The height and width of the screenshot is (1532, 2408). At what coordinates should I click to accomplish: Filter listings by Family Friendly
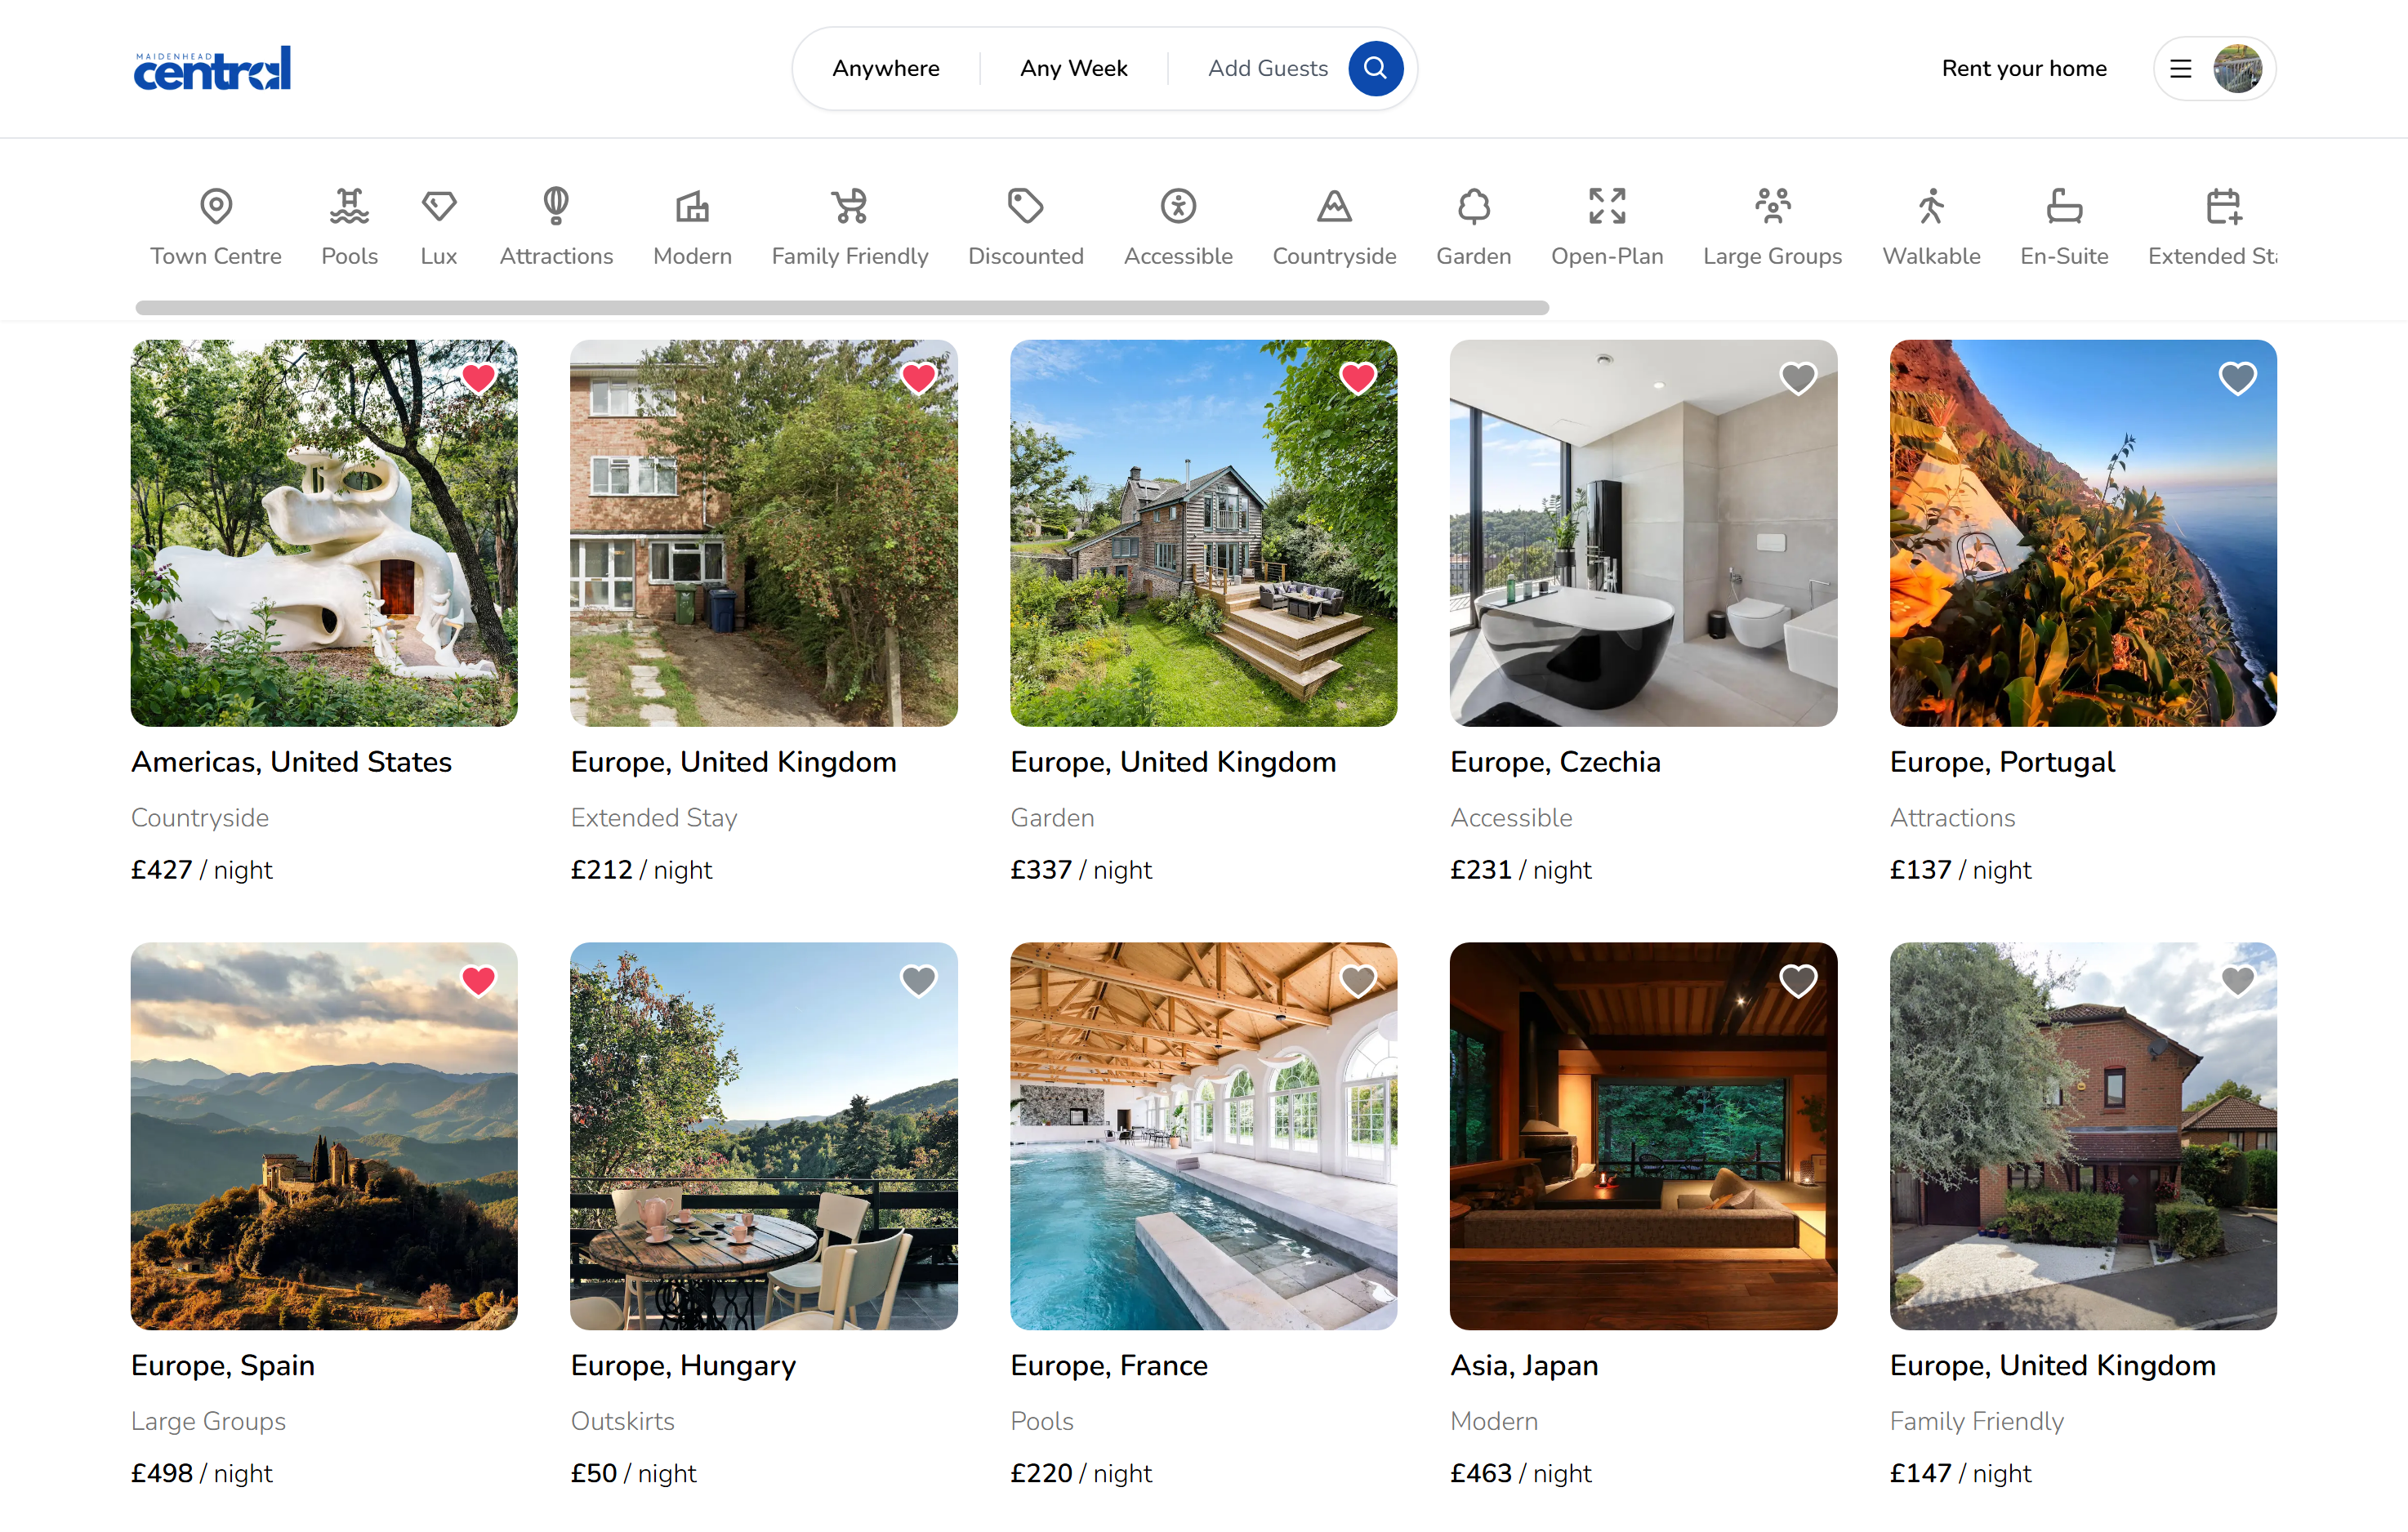pyautogui.click(x=849, y=223)
